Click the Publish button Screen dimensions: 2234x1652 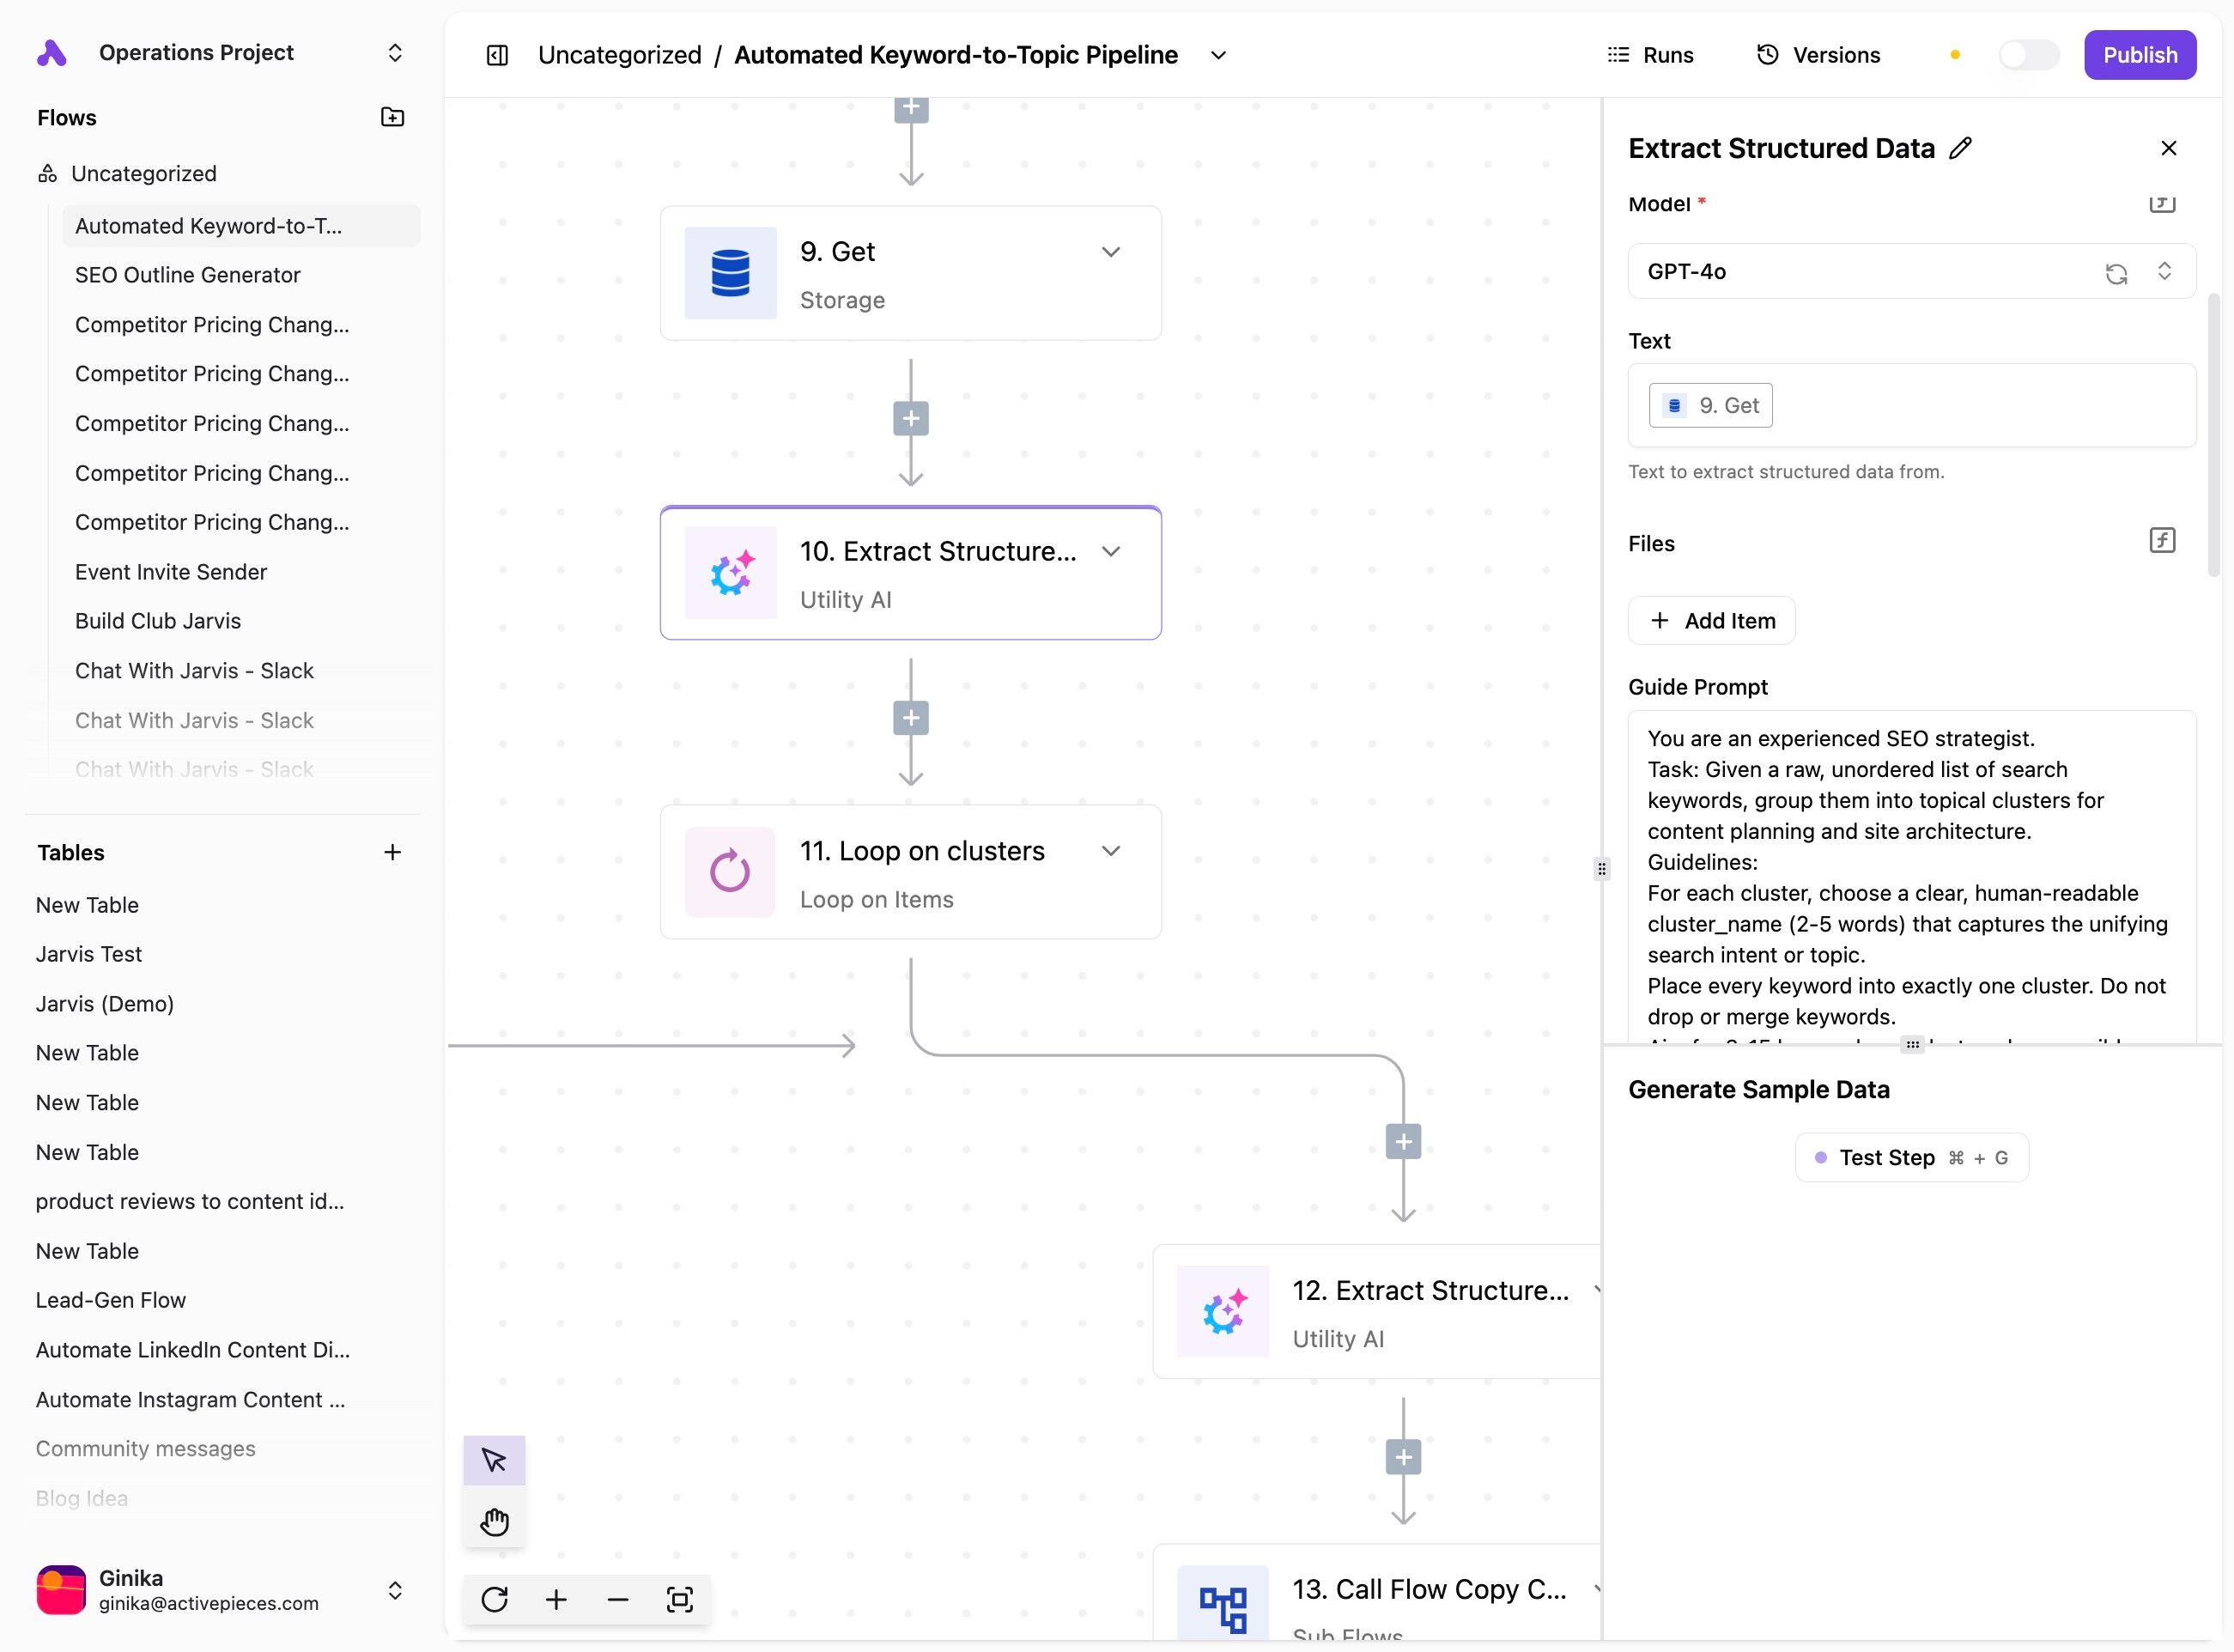point(2139,55)
